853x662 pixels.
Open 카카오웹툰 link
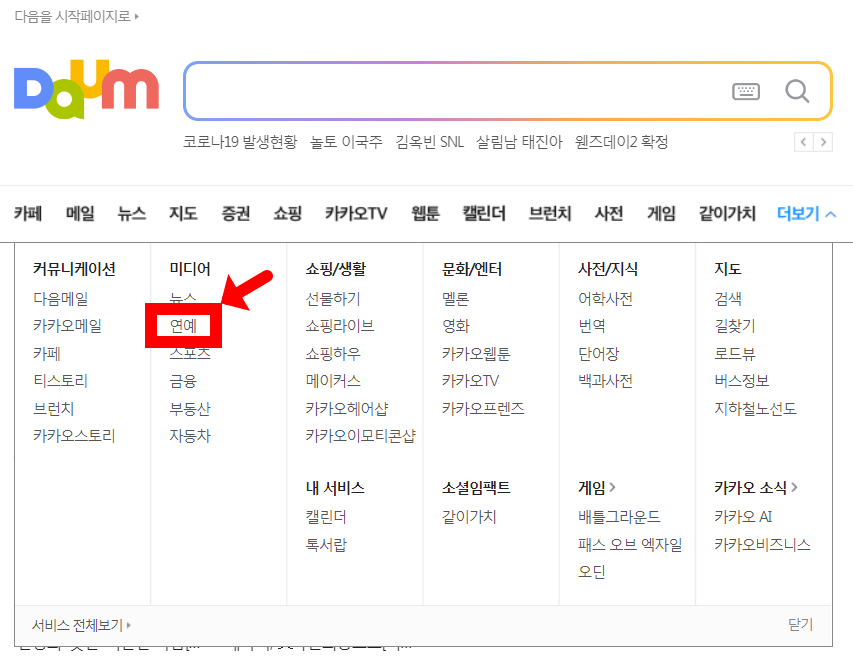click(x=476, y=354)
